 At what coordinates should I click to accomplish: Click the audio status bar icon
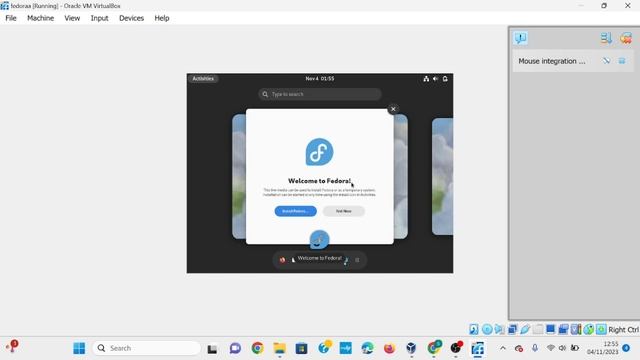500,329
